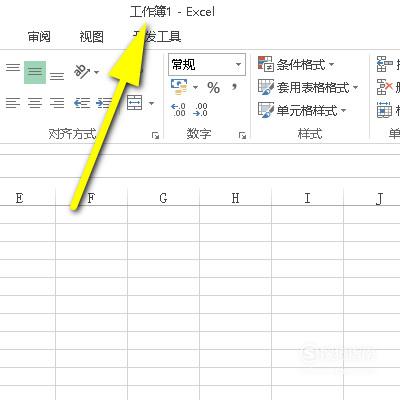The width and height of the screenshot is (400, 400).
Task: Apply percent style
Action: (x=213, y=88)
